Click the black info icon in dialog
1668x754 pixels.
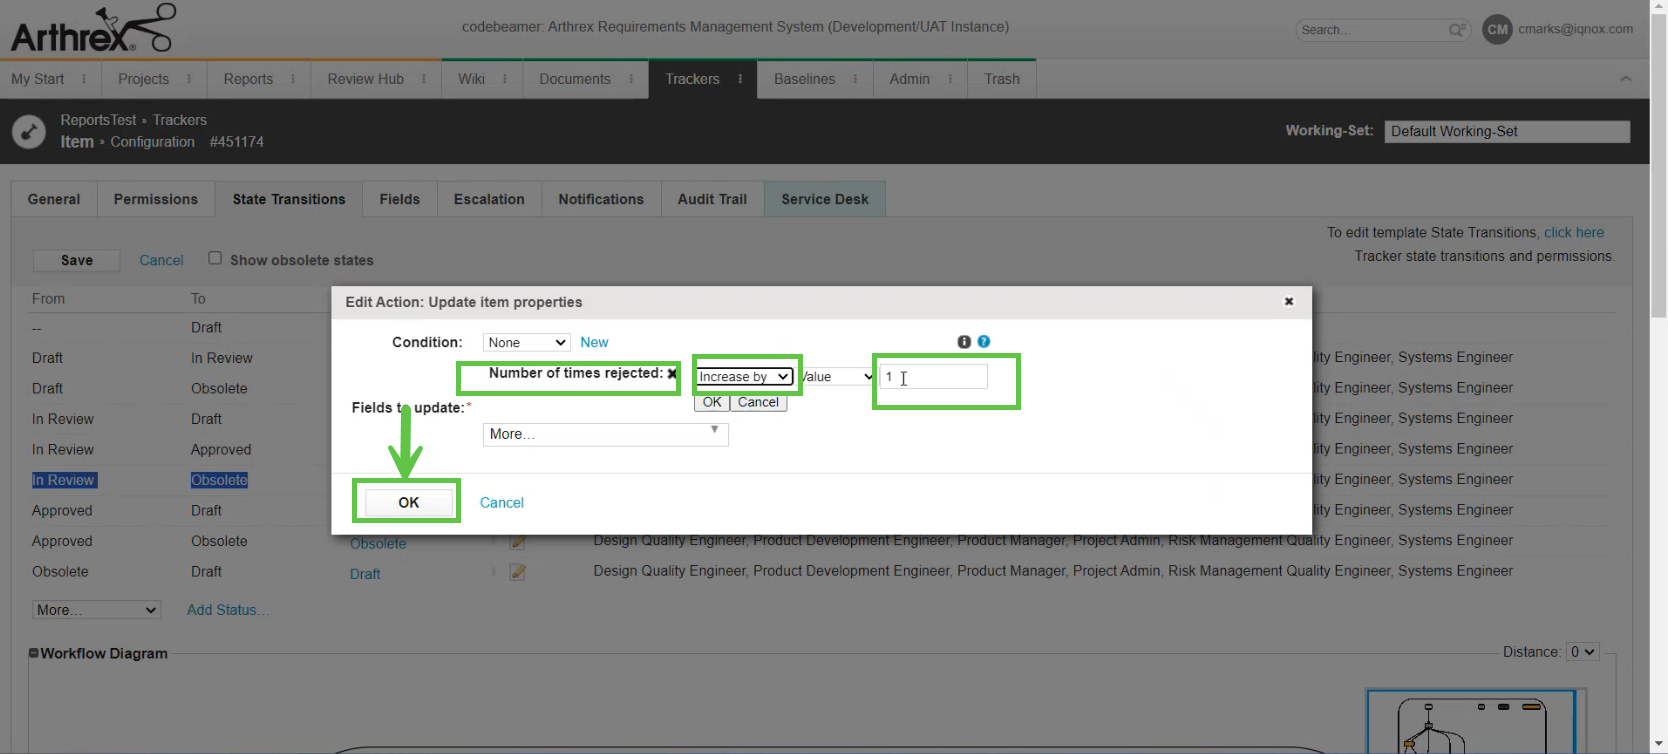pos(964,342)
